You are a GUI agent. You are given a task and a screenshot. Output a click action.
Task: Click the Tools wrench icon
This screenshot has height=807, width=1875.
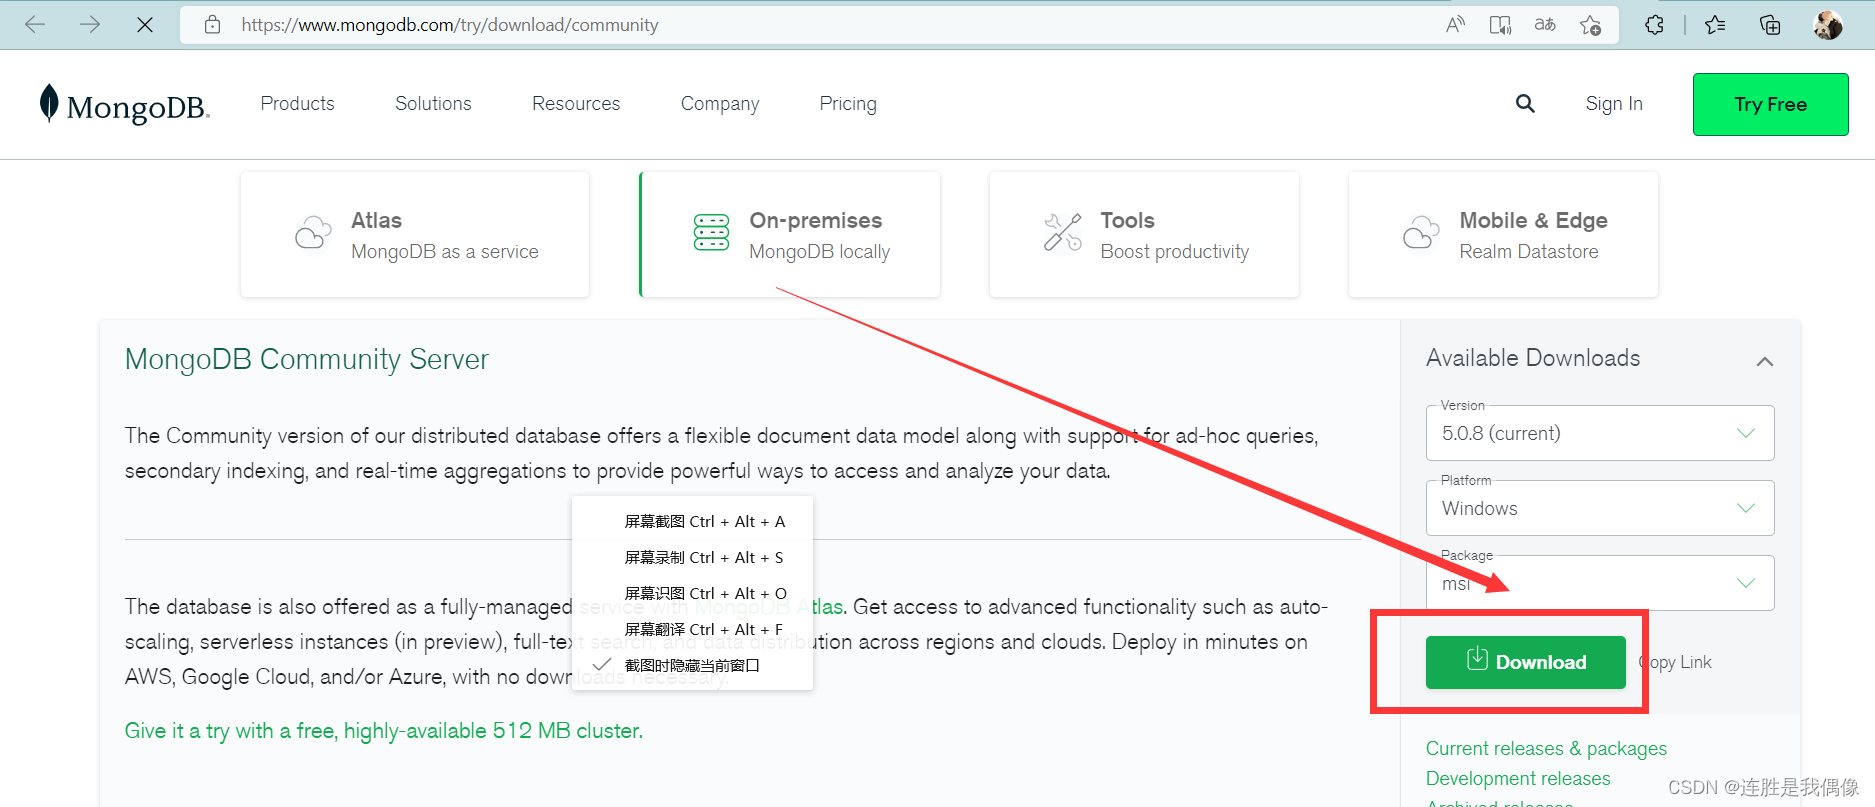pyautogui.click(x=1062, y=232)
